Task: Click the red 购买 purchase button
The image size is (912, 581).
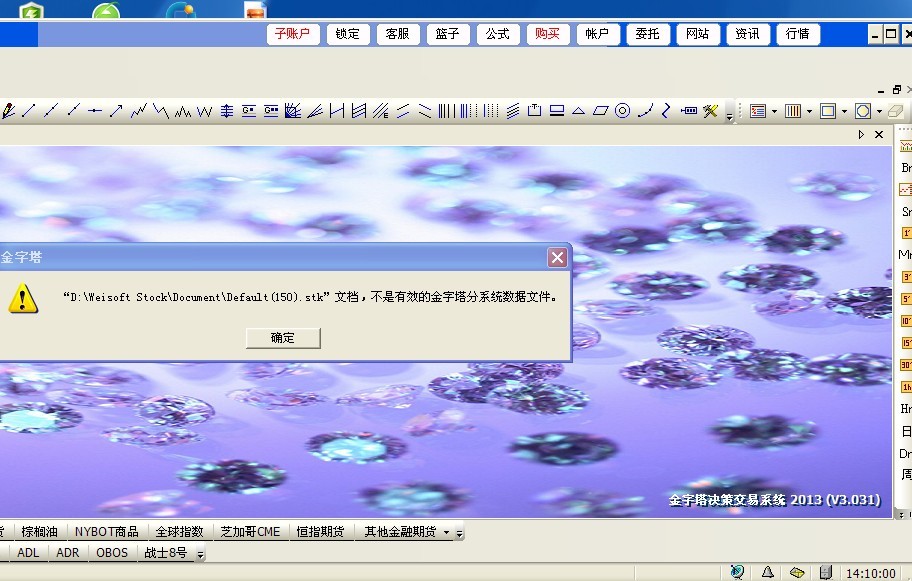Action: tap(547, 34)
